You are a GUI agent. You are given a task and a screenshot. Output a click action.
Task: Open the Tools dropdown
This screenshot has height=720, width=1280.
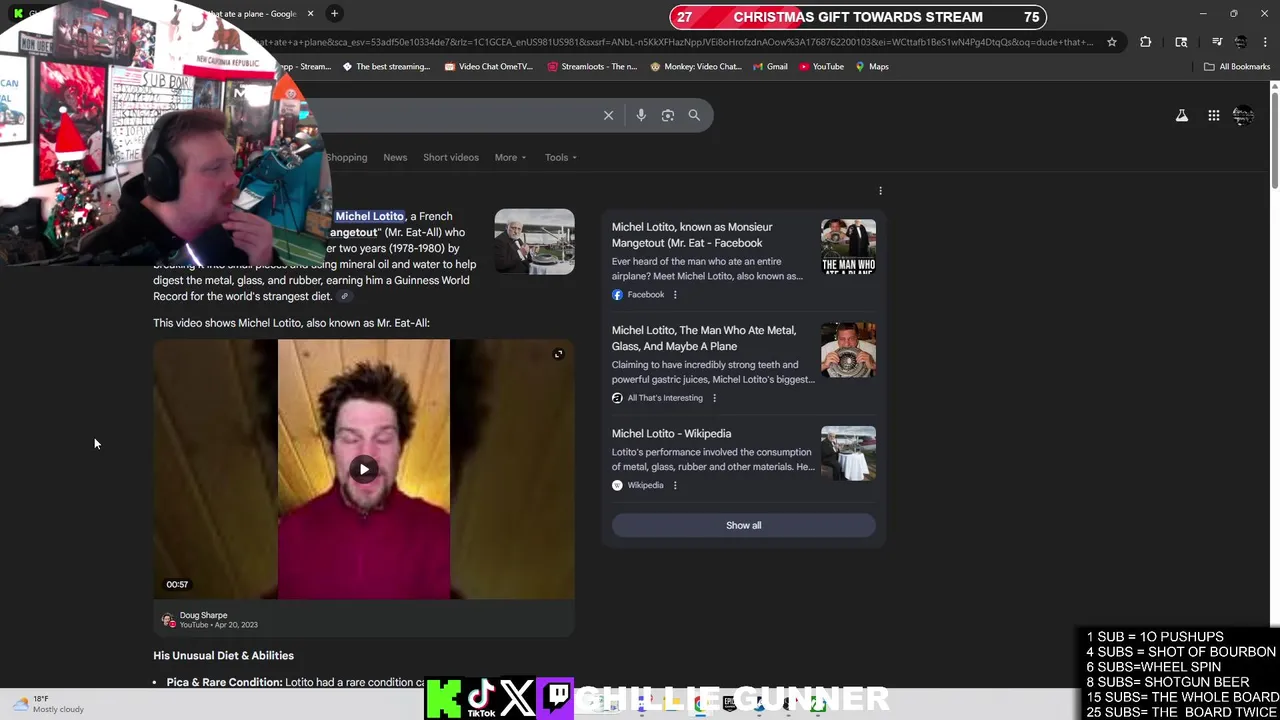[561, 158]
